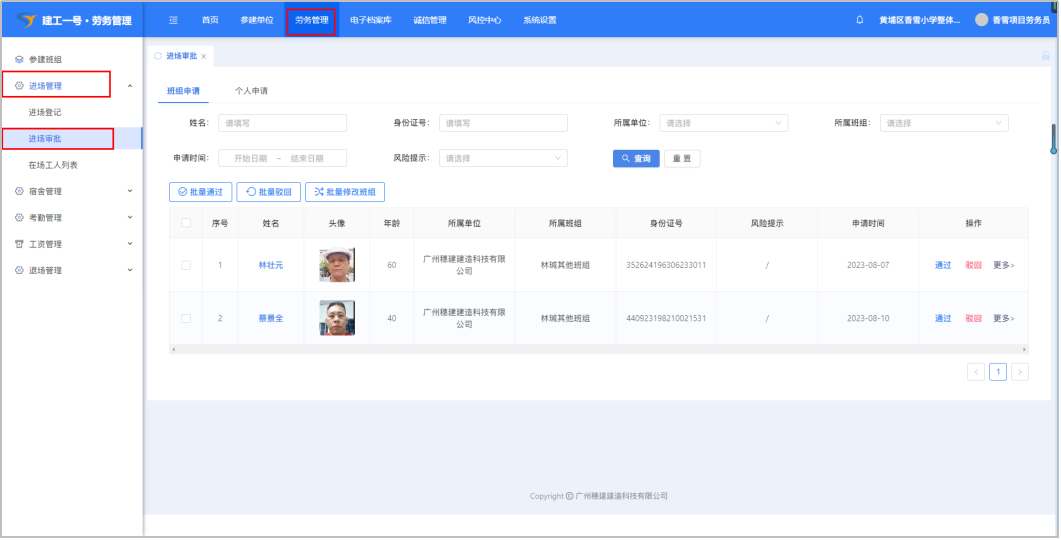This screenshot has width=1061, height=540.
Task: Check the checkbox for row 1 林壮元
Action: click(x=186, y=265)
